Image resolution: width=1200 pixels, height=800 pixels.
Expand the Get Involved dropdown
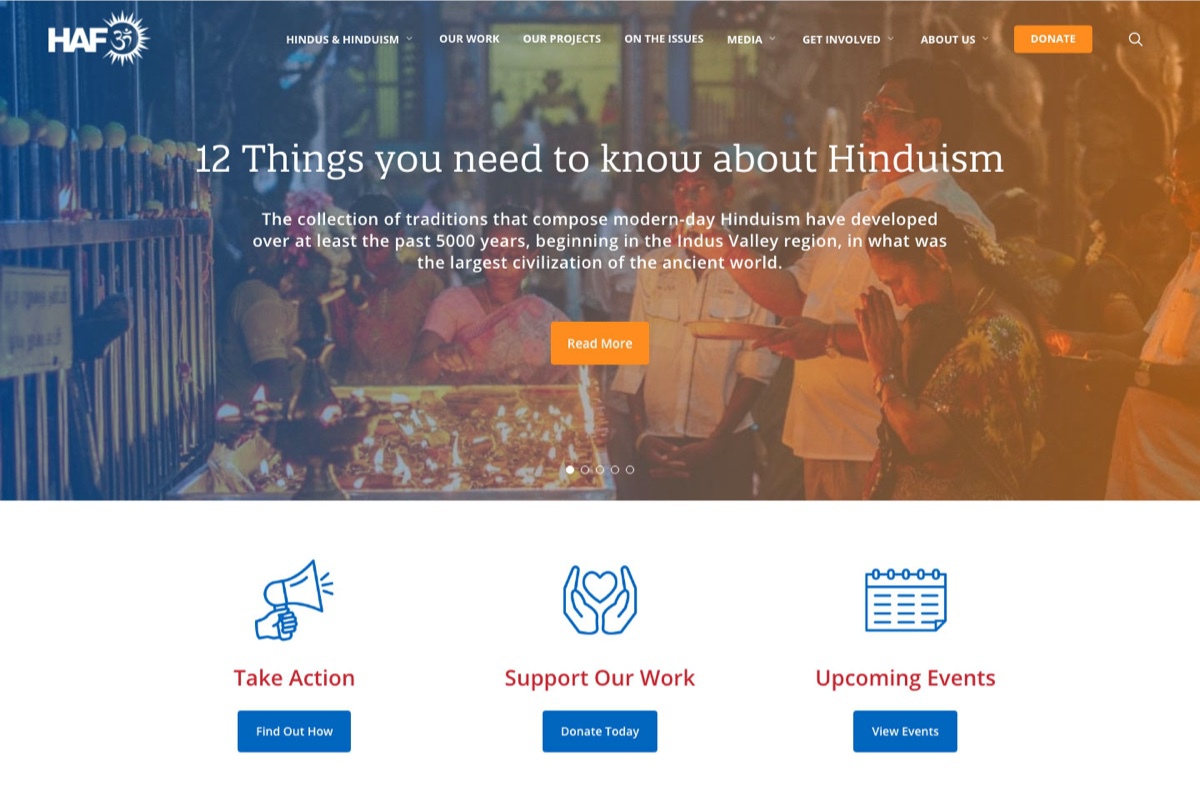point(848,39)
